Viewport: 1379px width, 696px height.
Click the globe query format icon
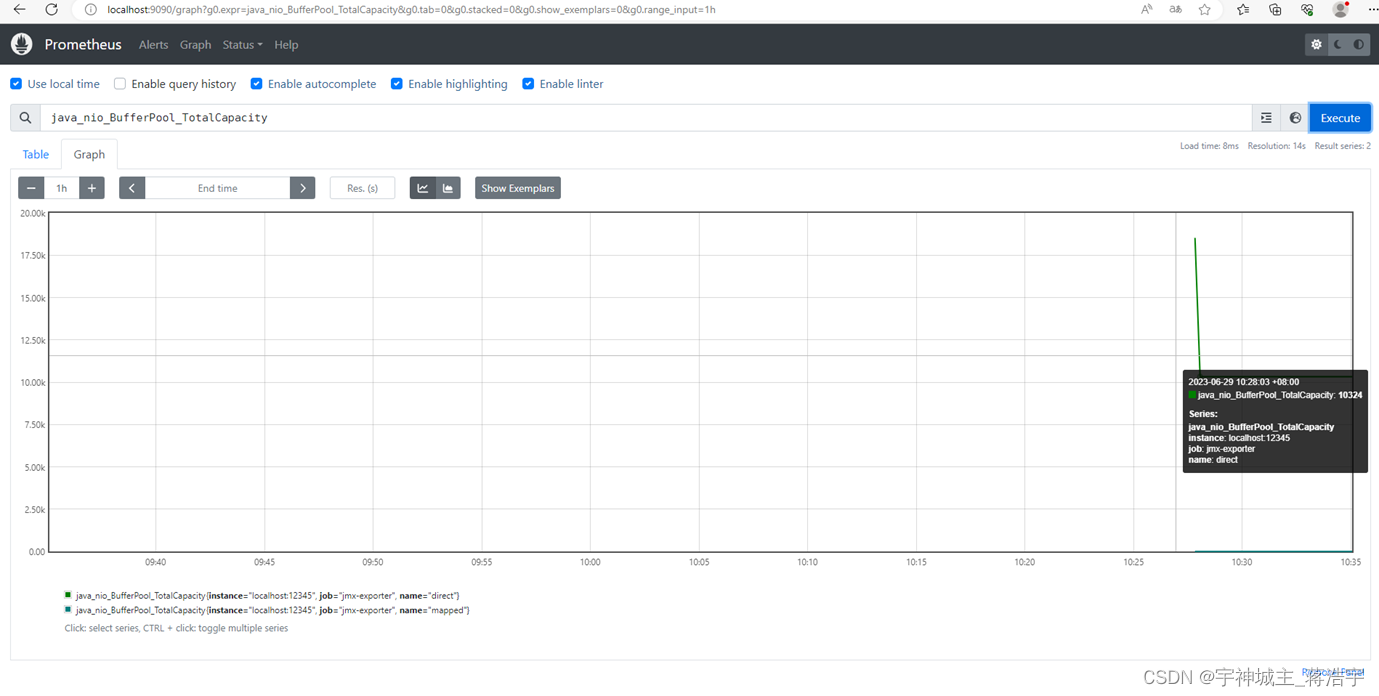click(x=1294, y=117)
